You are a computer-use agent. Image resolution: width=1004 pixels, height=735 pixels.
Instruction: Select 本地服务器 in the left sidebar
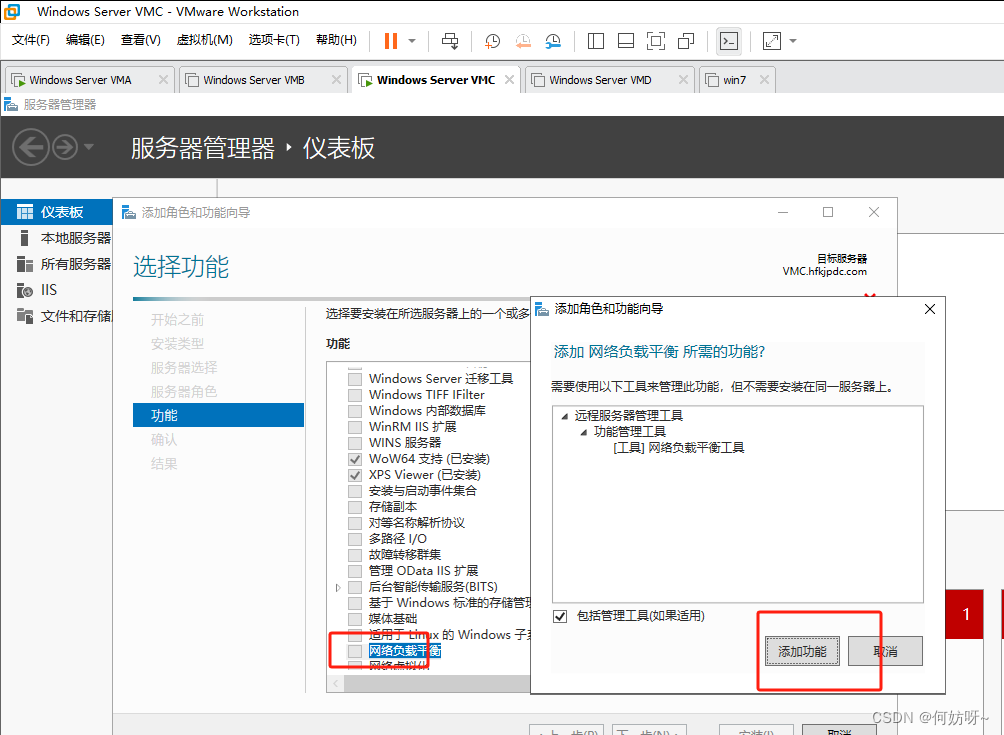(75, 238)
